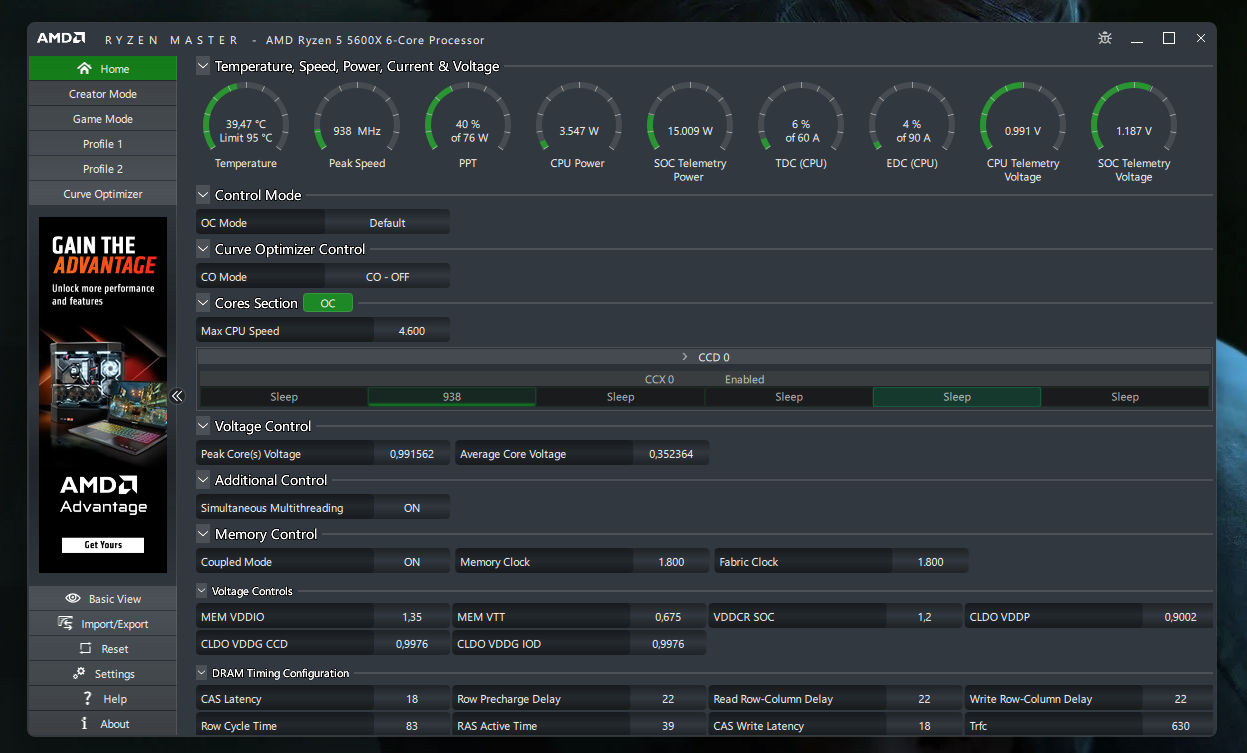
Task: Open Settings gear entry
Action: click(103, 673)
